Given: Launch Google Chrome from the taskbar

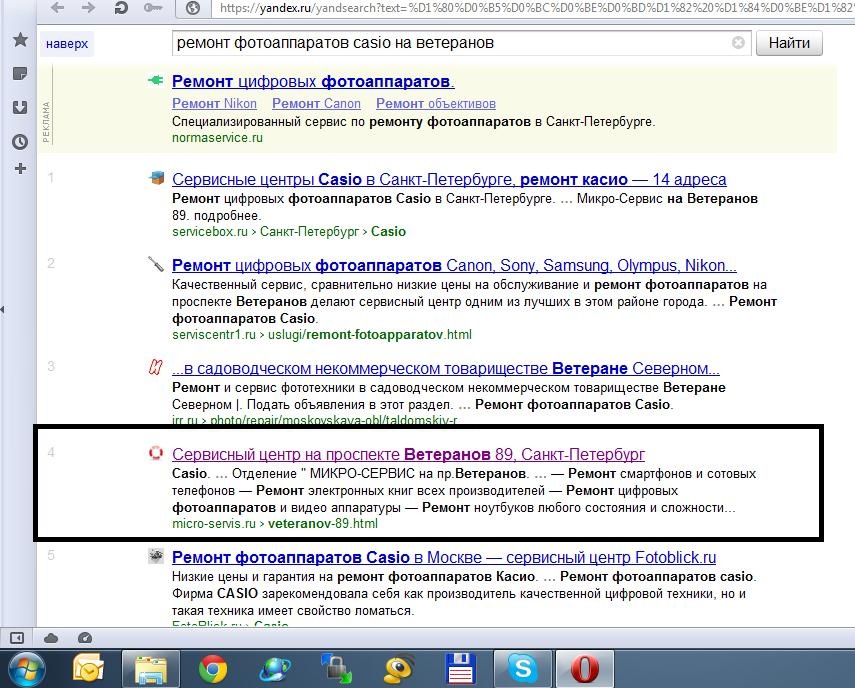Looking at the screenshot, I should [213, 669].
